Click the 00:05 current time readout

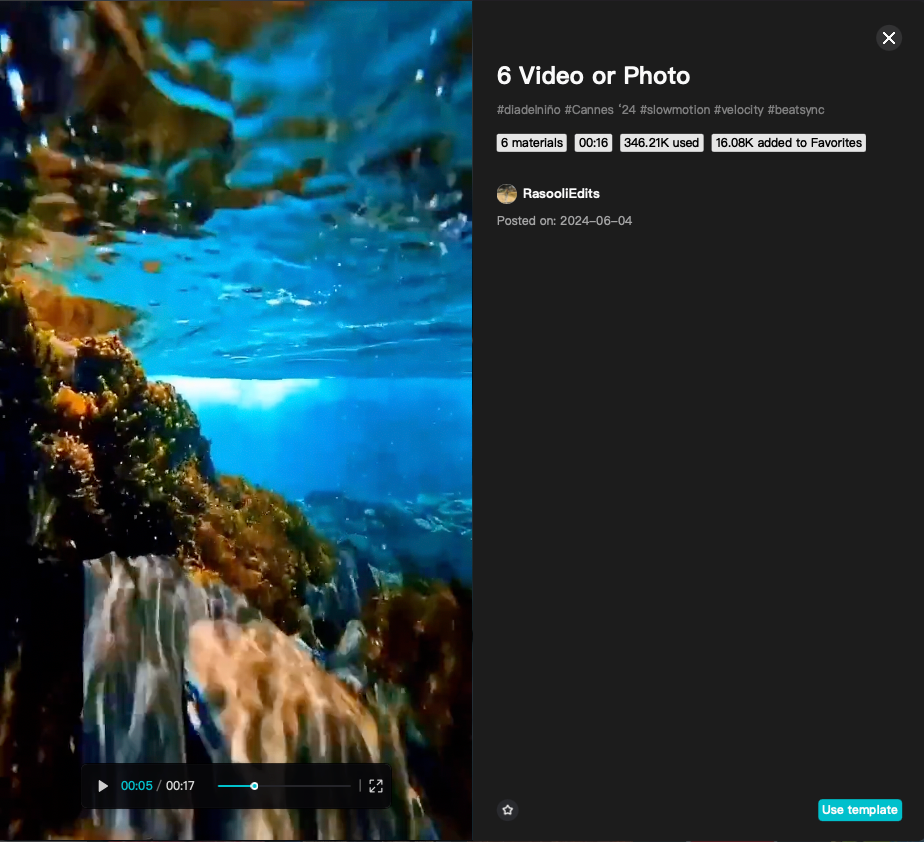point(137,786)
